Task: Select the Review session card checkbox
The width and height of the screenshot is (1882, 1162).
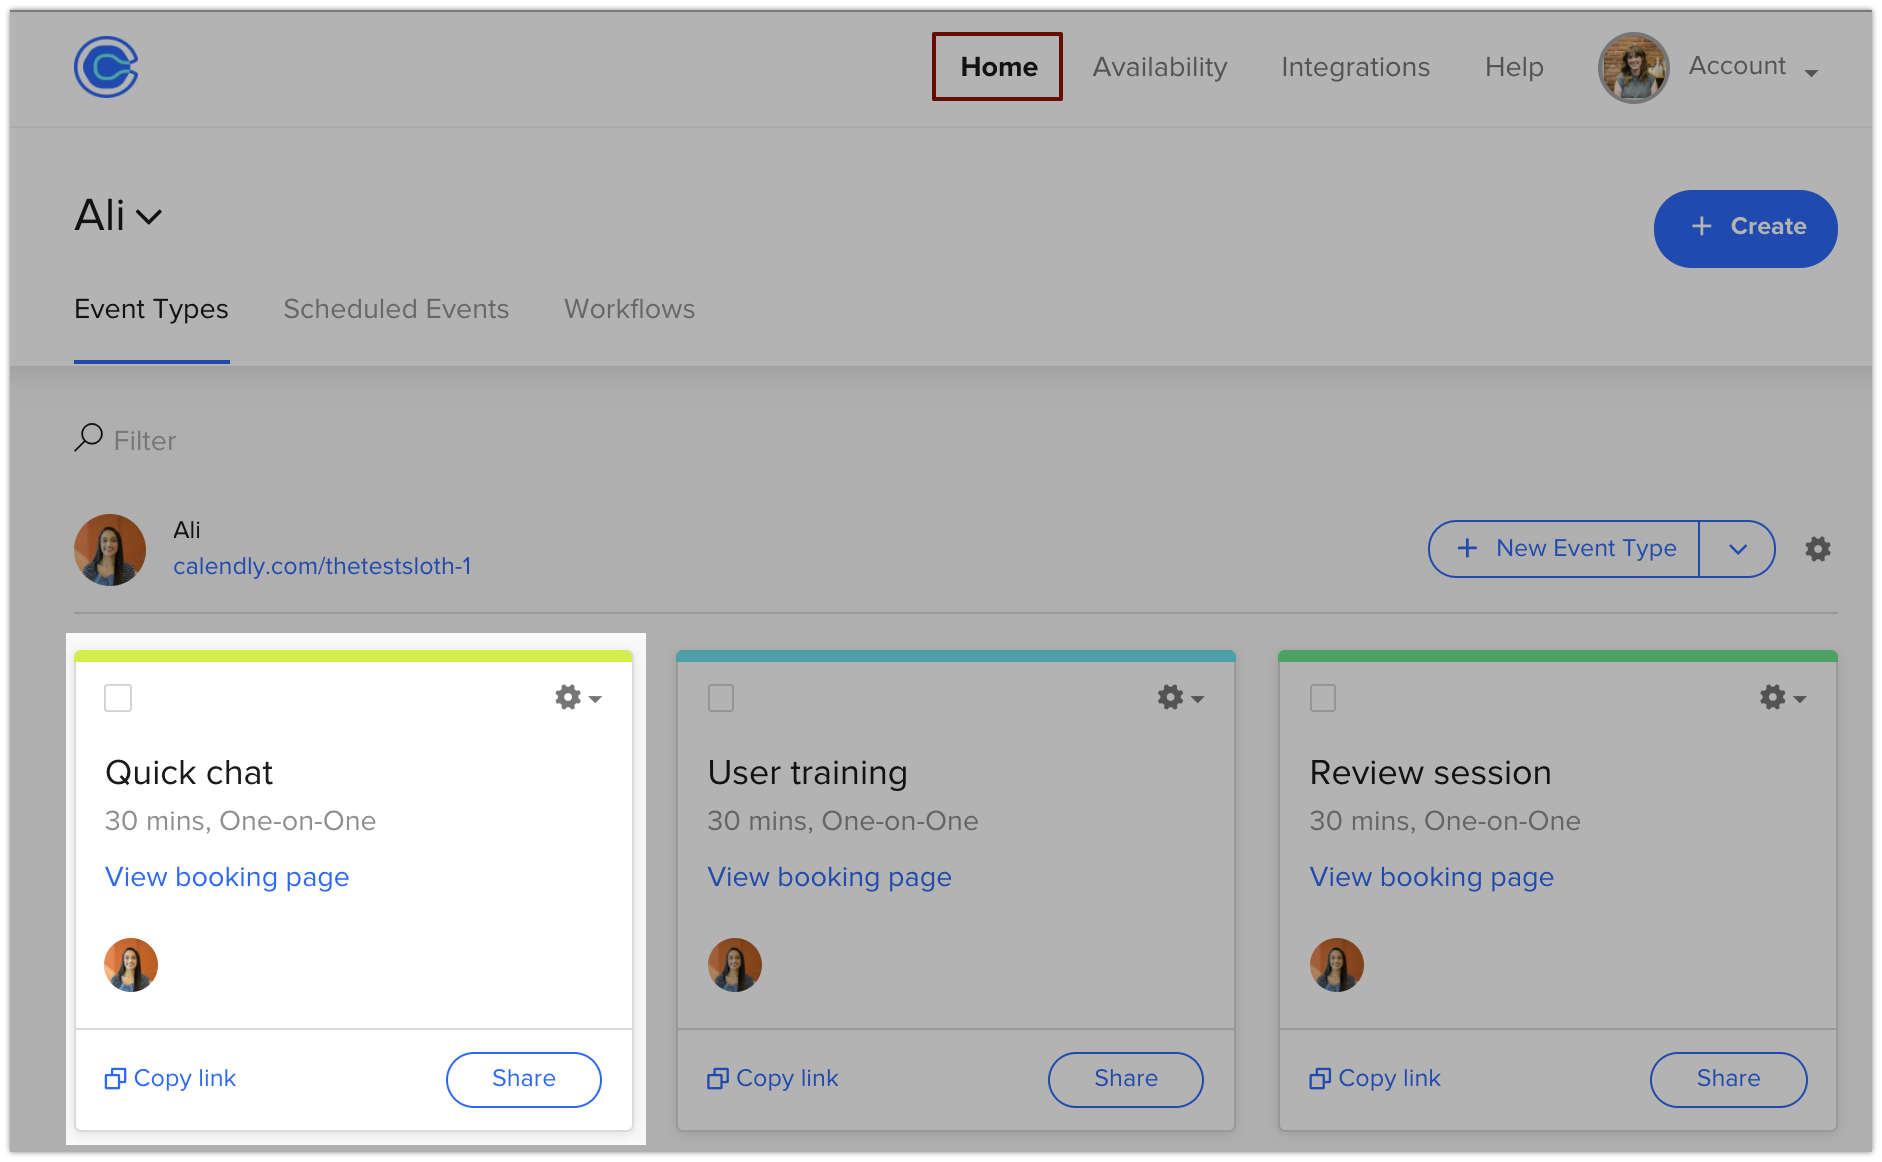Action: [x=1322, y=698]
